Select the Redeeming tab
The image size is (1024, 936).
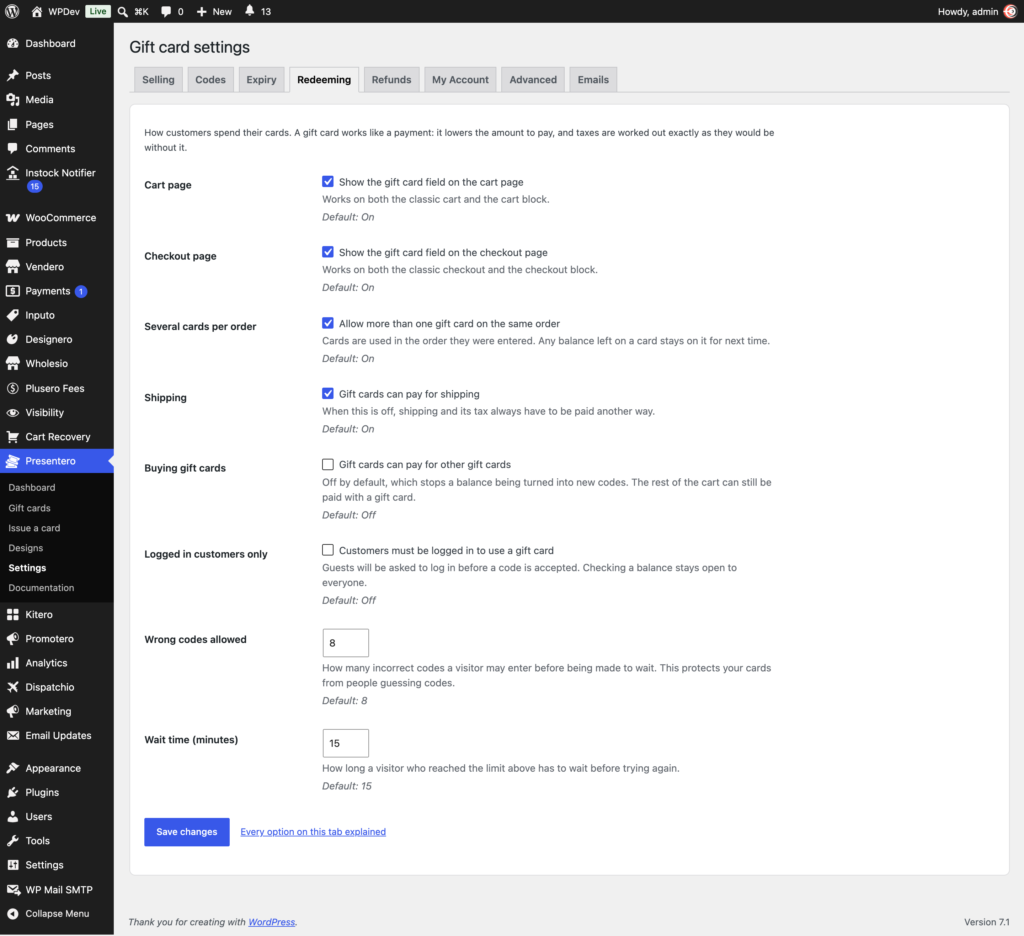point(324,80)
